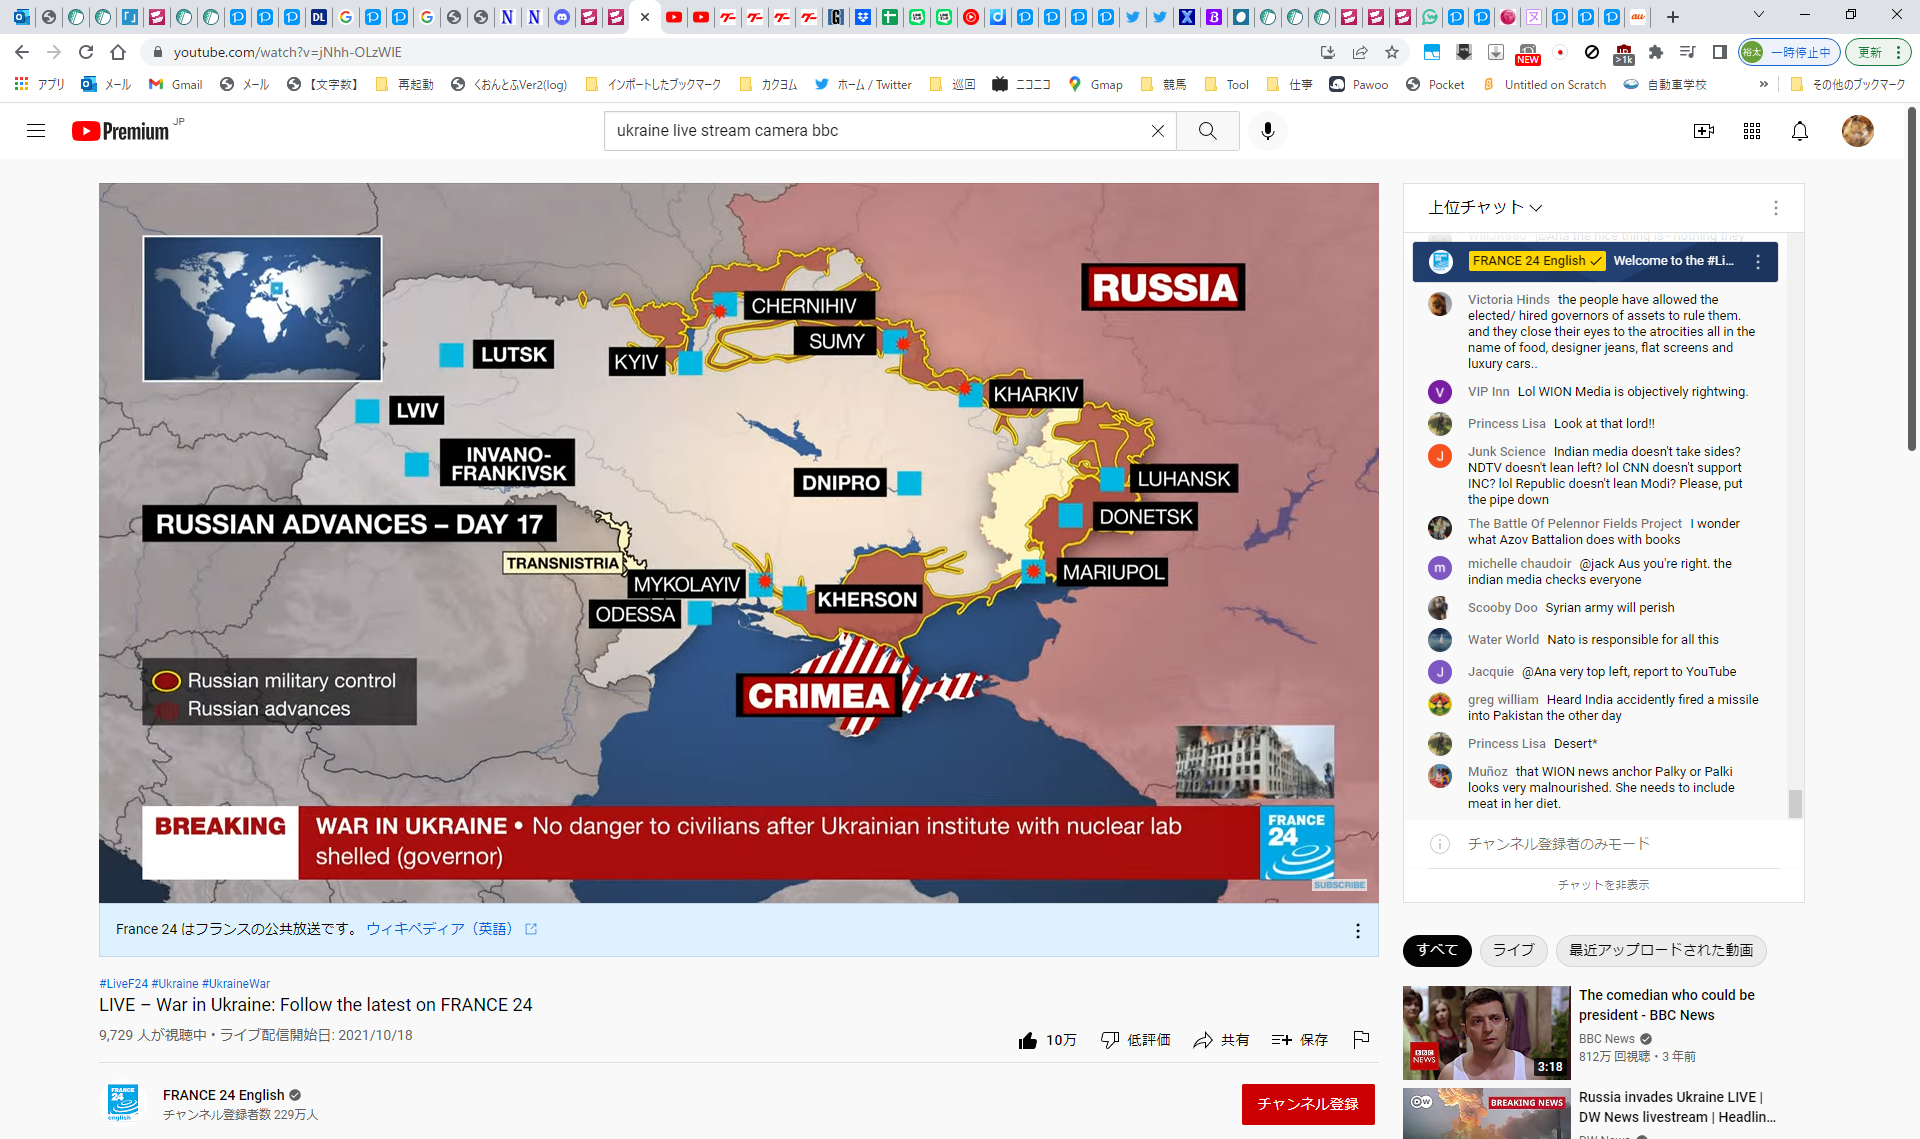Report video using flag icon
The image size is (1920, 1139).
[1361, 1040]
